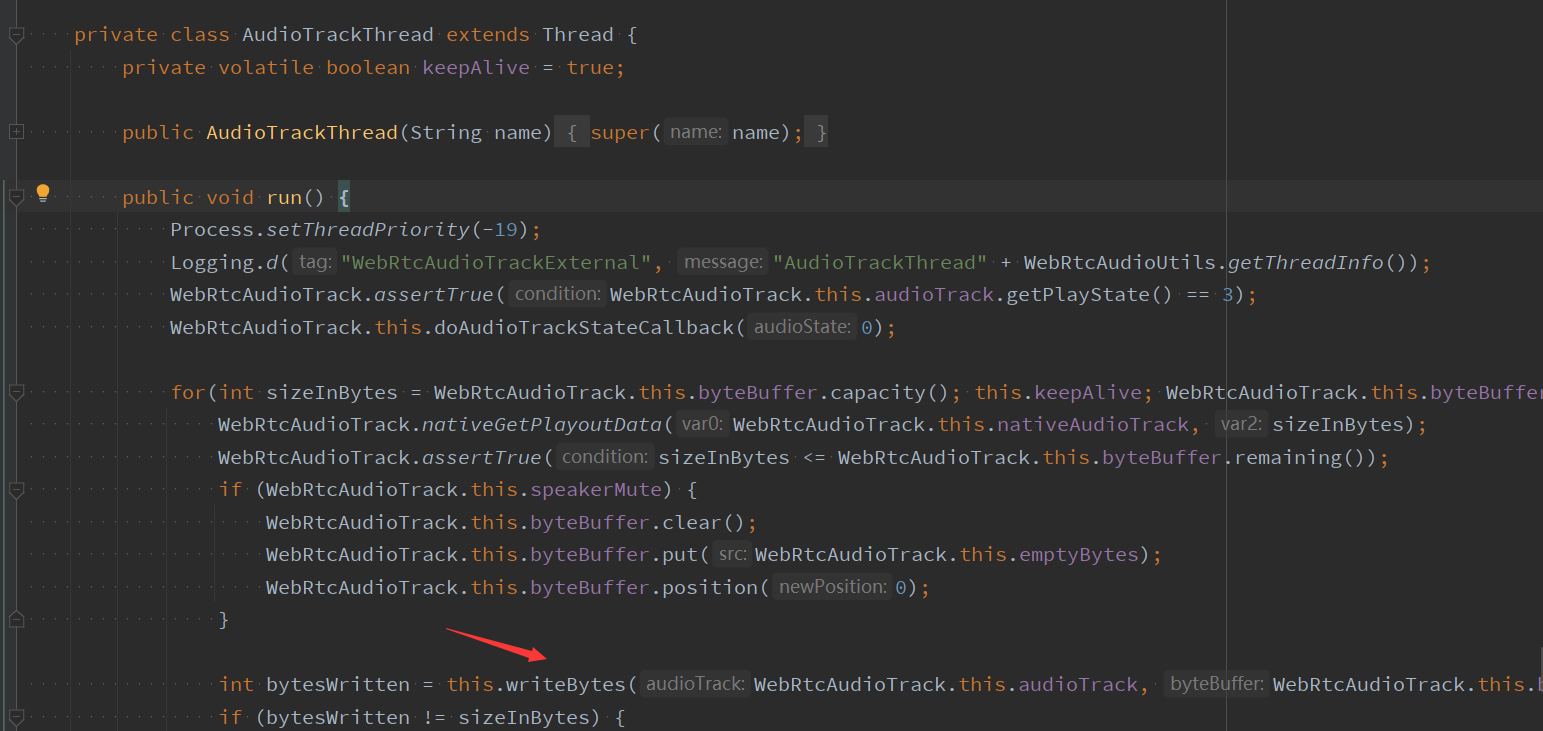This screenshot has width=1543, height=731.
Task: Click the 'true' literal in keepAlive line
Action: coord(591,67)
